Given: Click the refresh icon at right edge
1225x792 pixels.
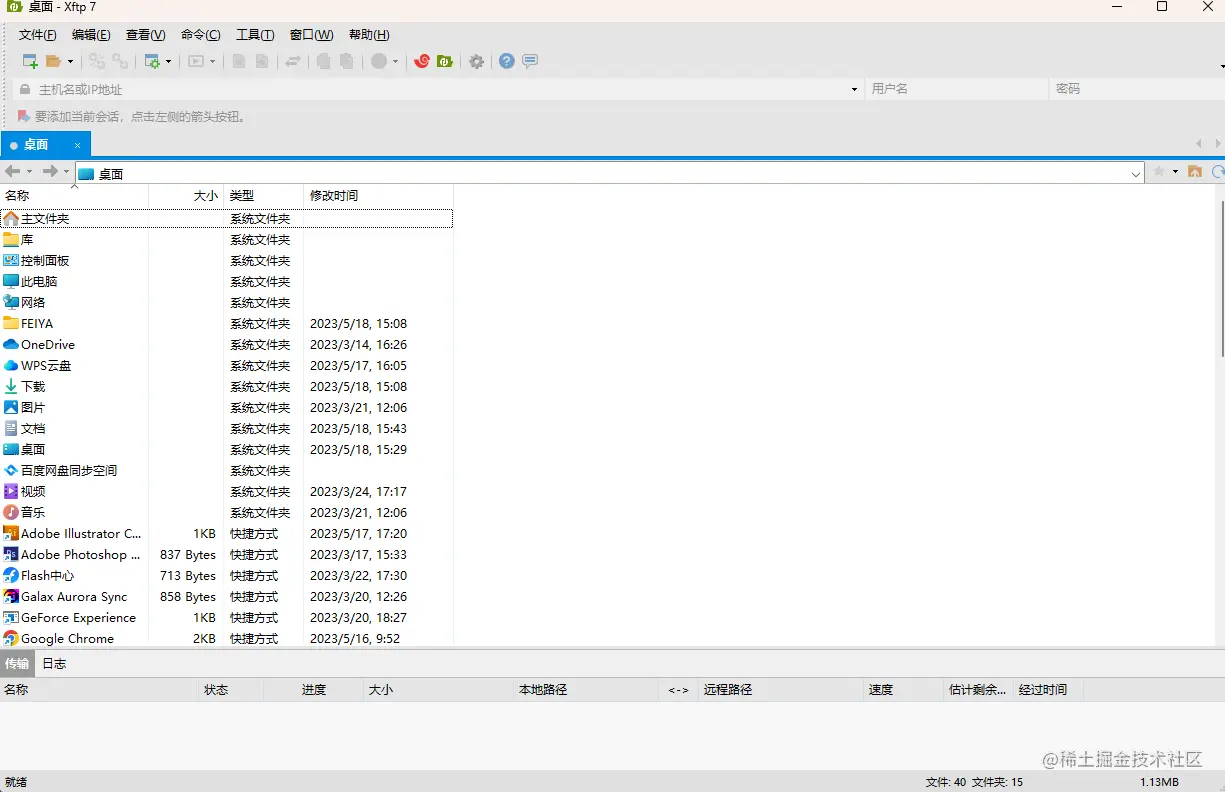Looking at the screenshot, I should [1218, 172].
